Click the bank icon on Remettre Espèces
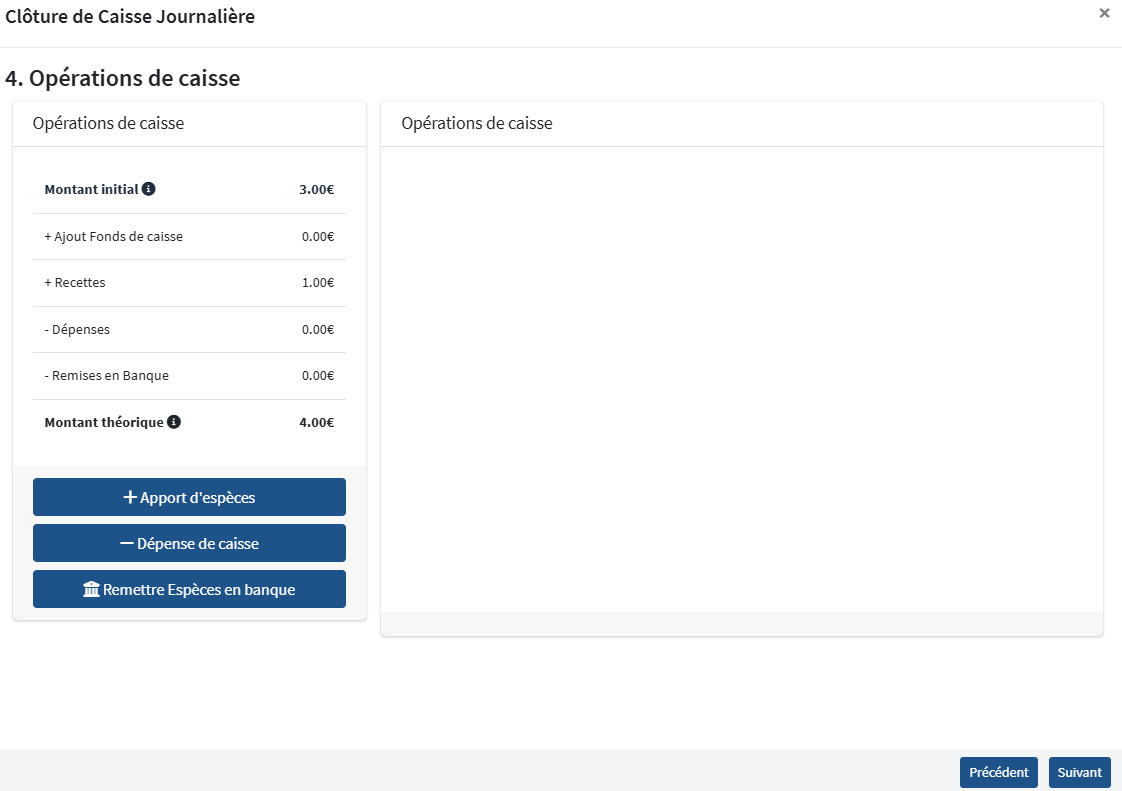The image size is (1122, 791). (91, 589)
